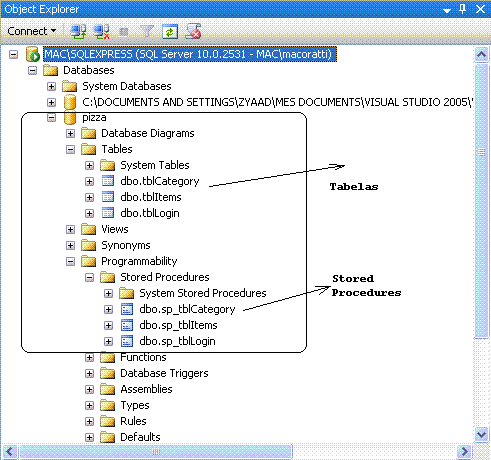
Task: Select the System Tables label
Action: pyautogui.click(x=155, y=165)
